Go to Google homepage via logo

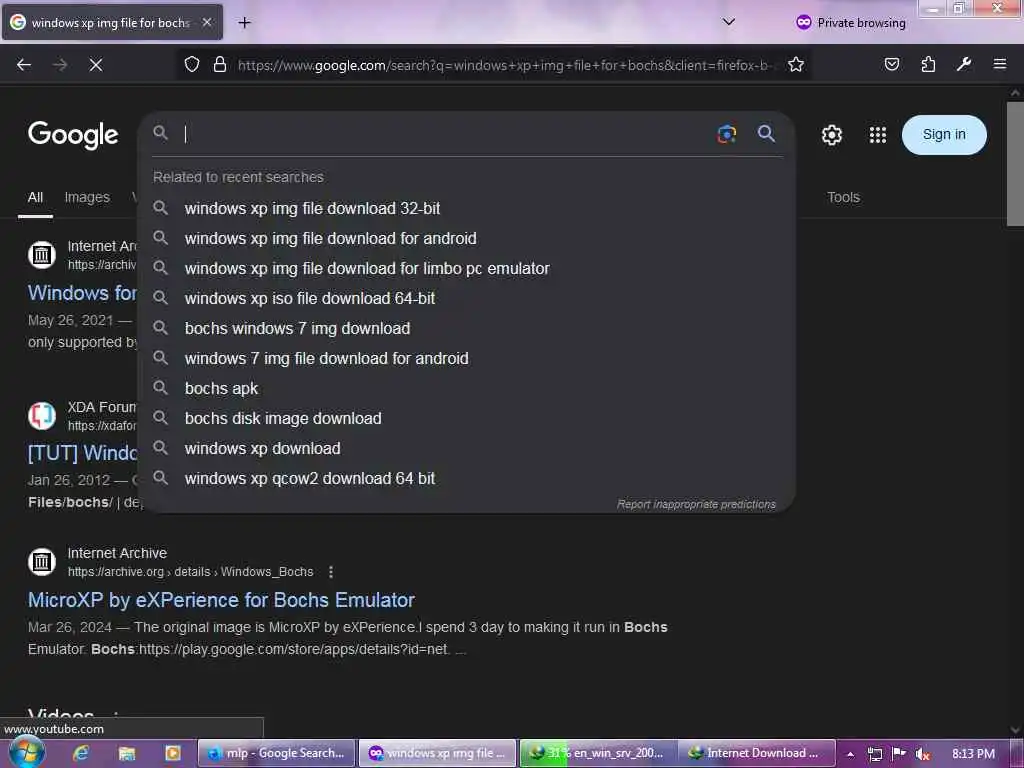(73, 135)
